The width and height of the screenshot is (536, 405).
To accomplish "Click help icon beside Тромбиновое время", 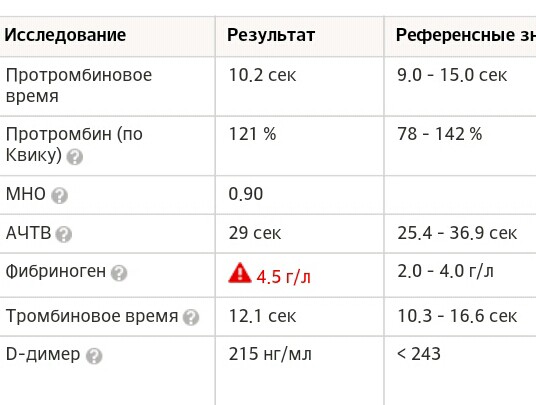I will coord(191,318).
